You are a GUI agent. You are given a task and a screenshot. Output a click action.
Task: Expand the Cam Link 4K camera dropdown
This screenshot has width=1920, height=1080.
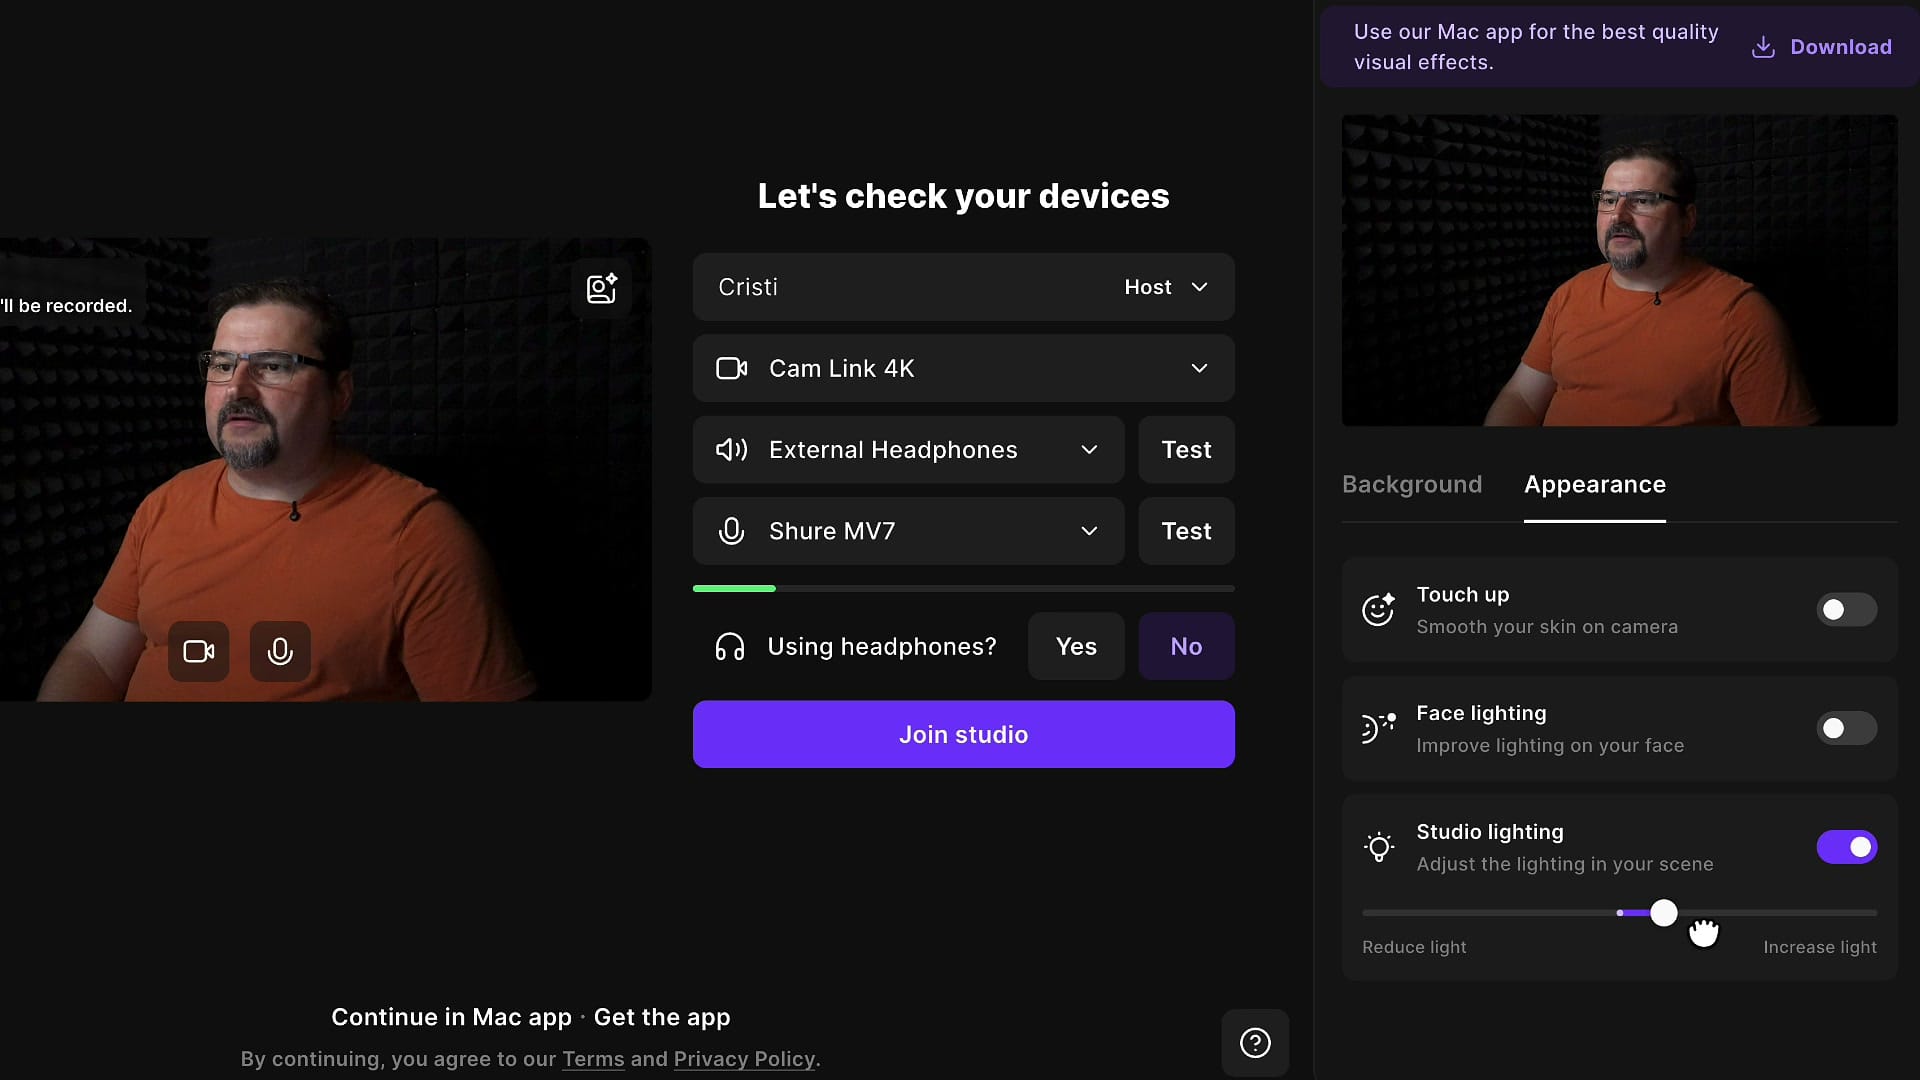click(1199, 369)
